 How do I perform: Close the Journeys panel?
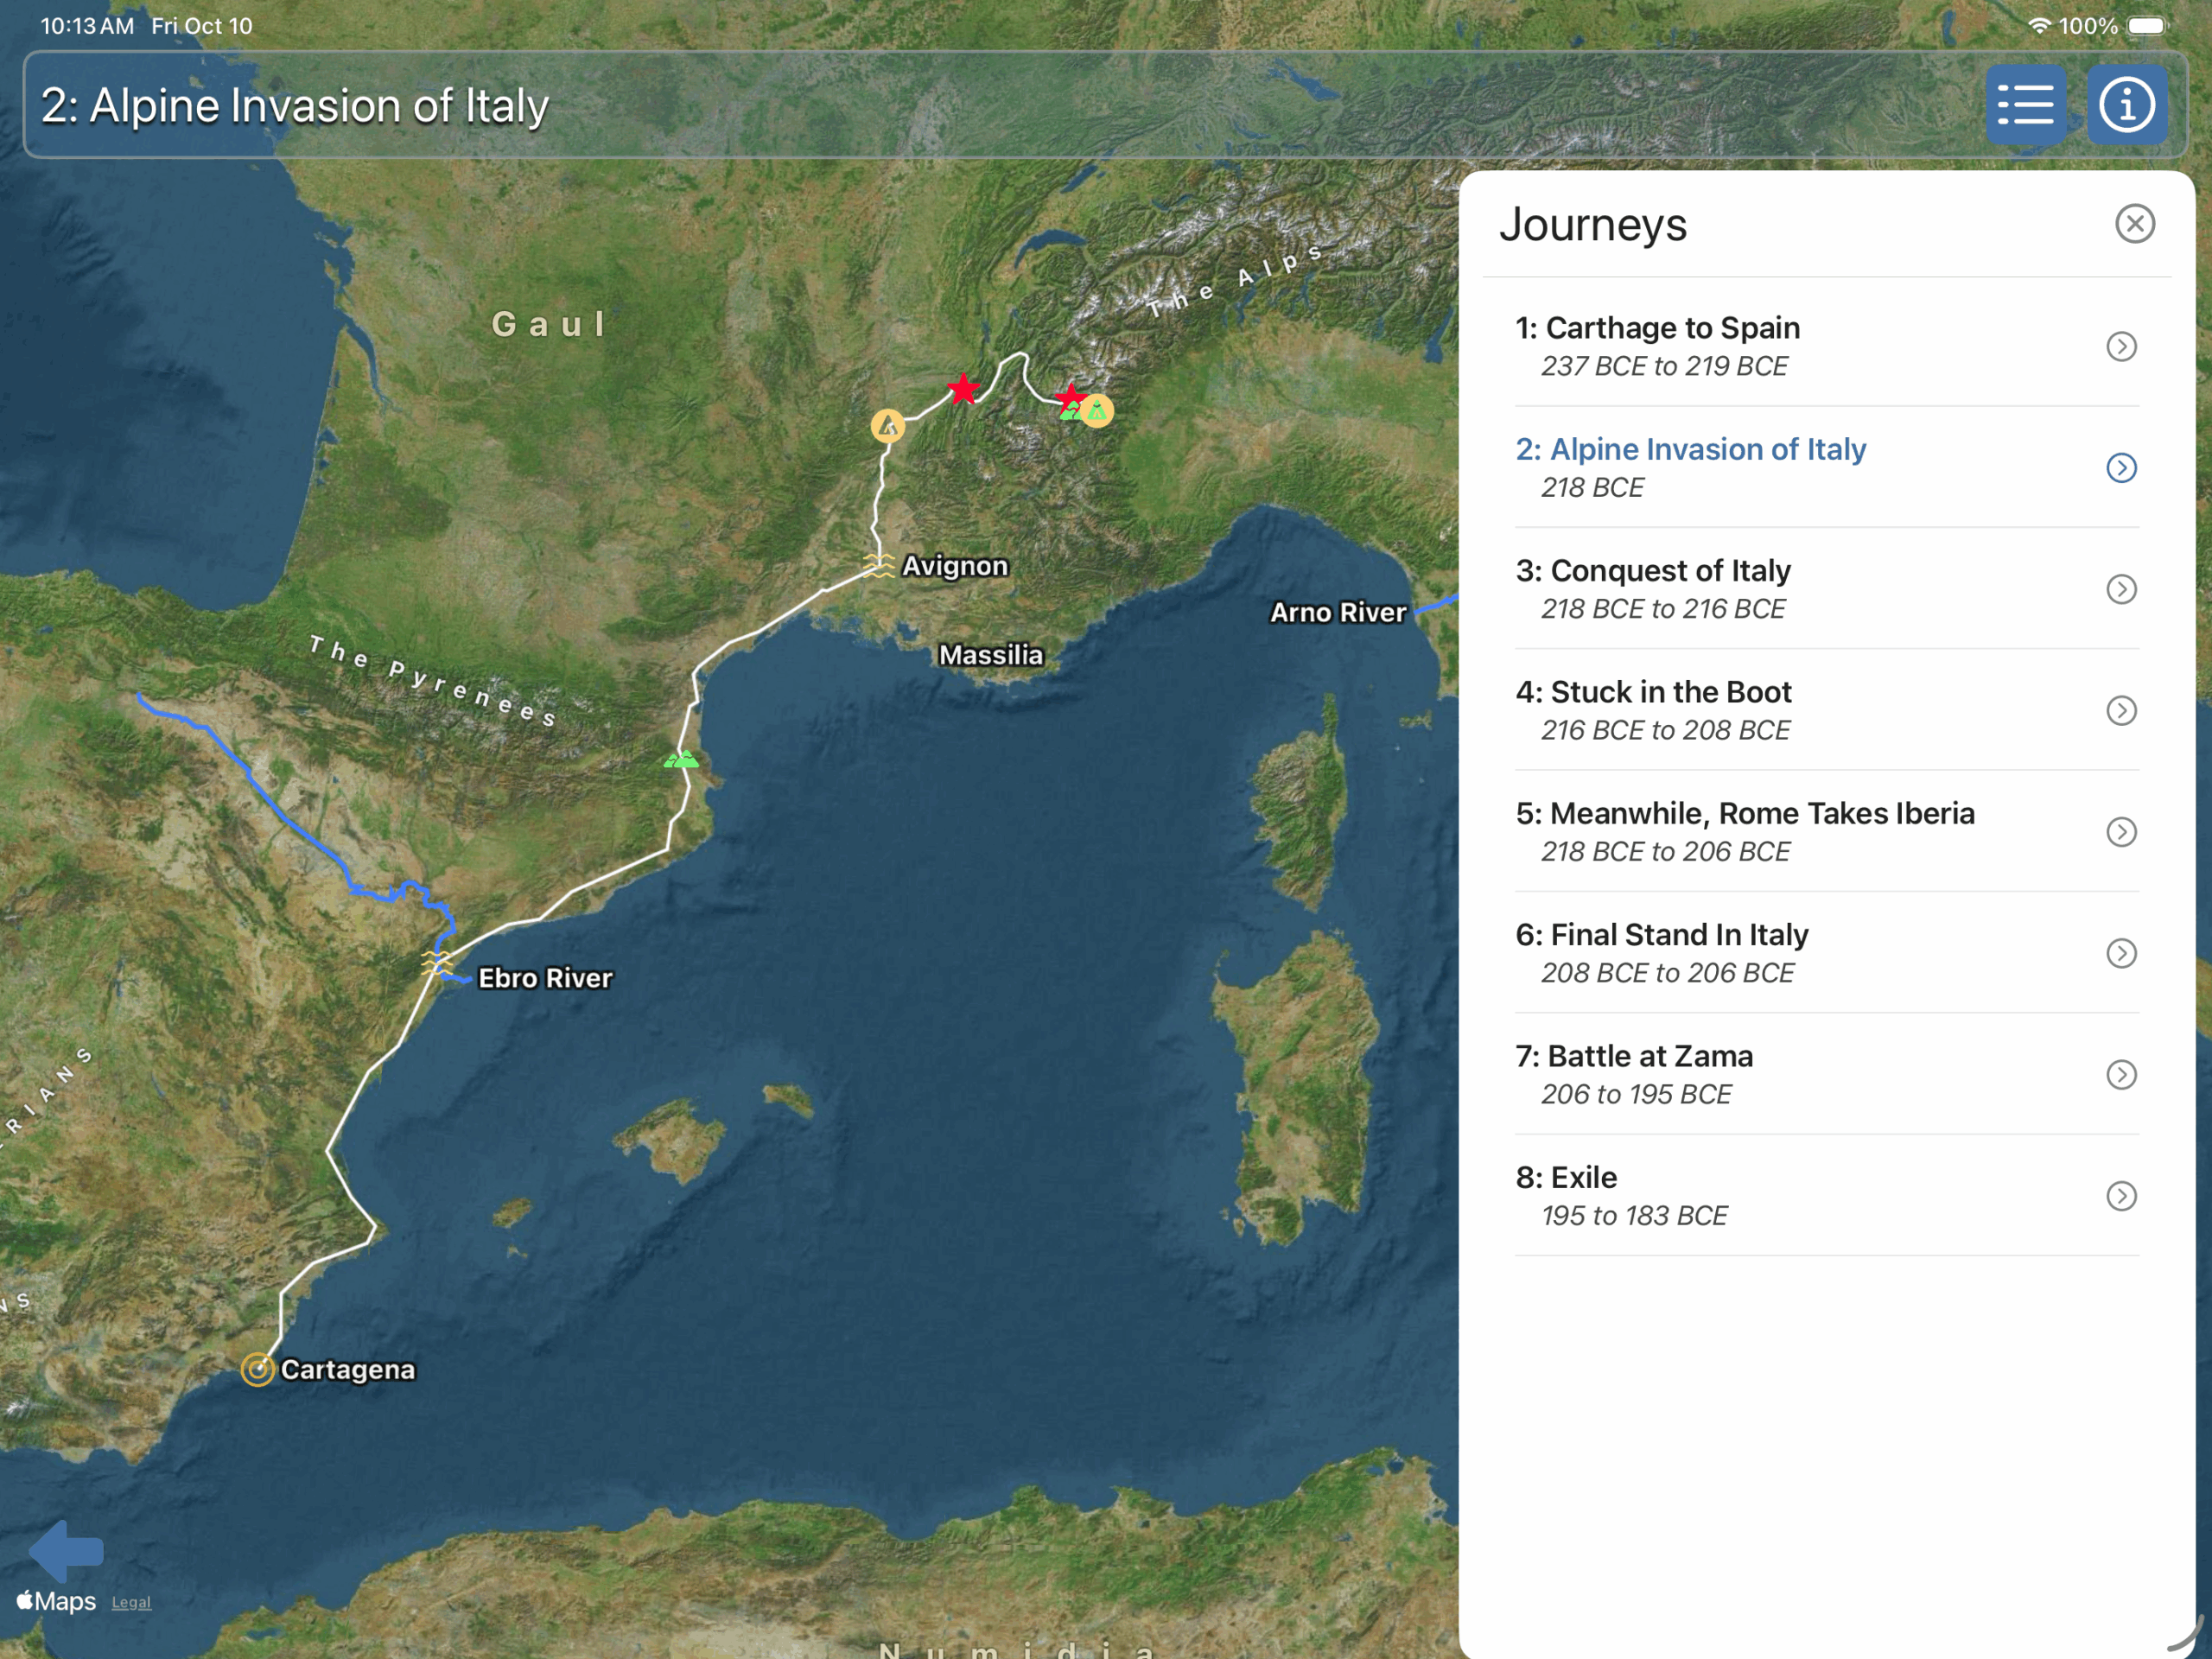coord(2134,224)
